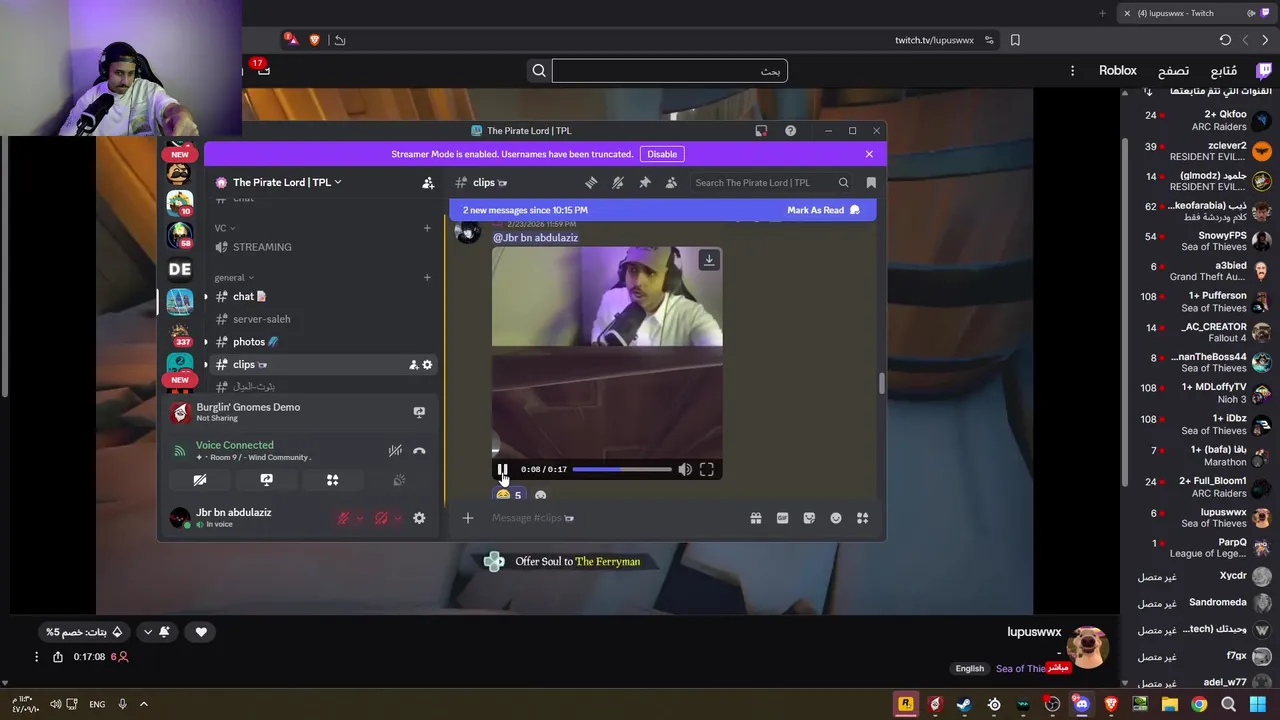The height and width of the screenshot is (720, 1280).
Task: Open Twitch more options three-dot menu
Action: click(x=1072, y=71)
